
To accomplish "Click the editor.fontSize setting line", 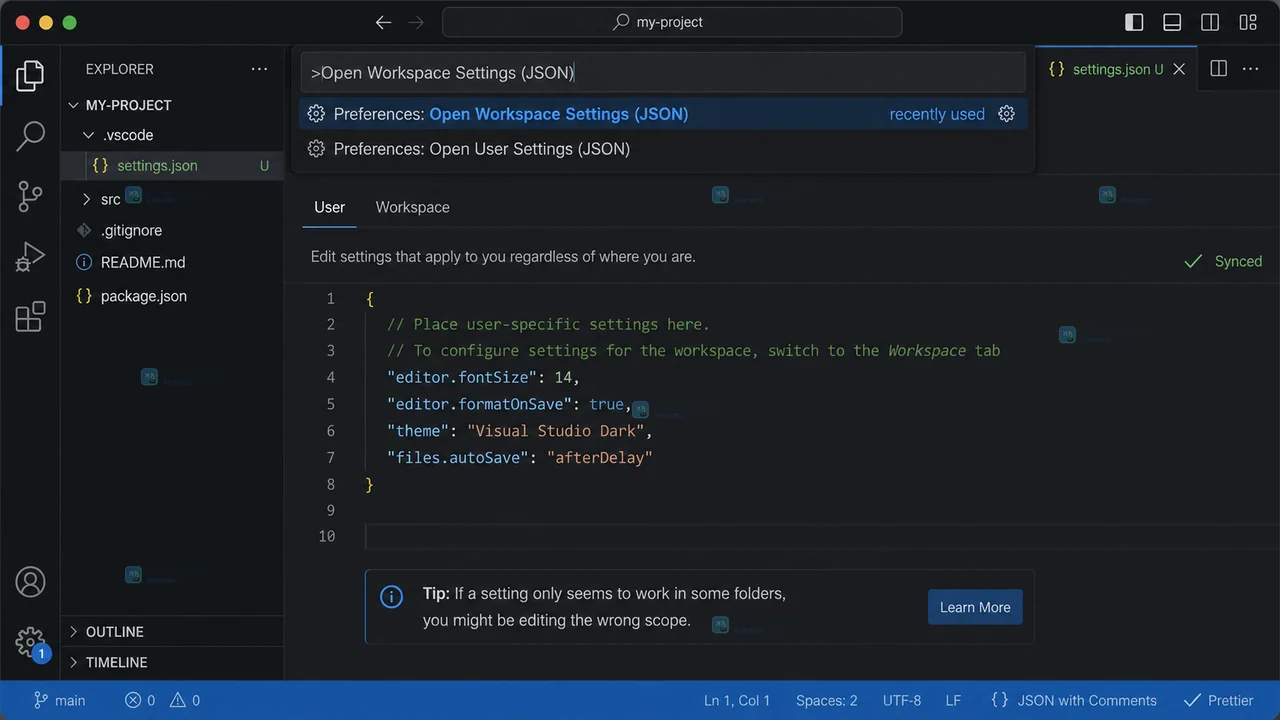I will pos(483,377).
